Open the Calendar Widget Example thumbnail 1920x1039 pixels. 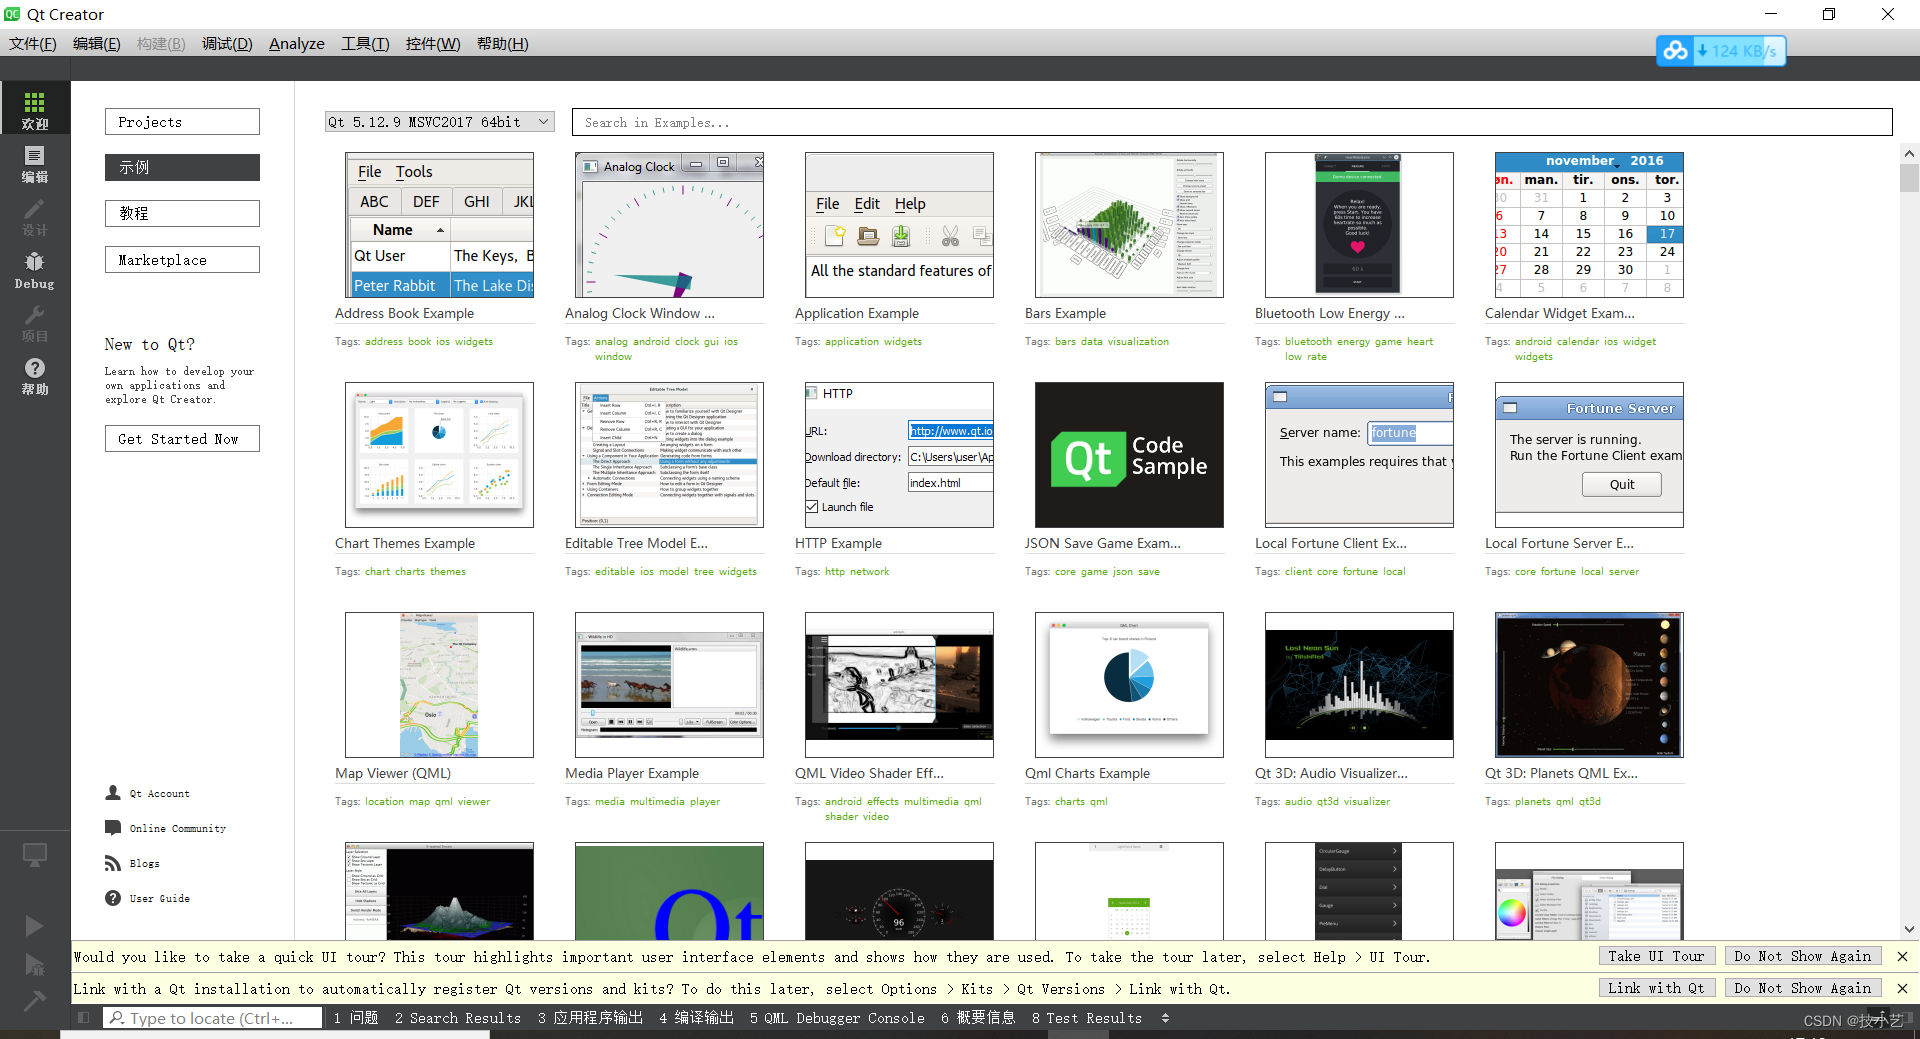[1589, 225]
